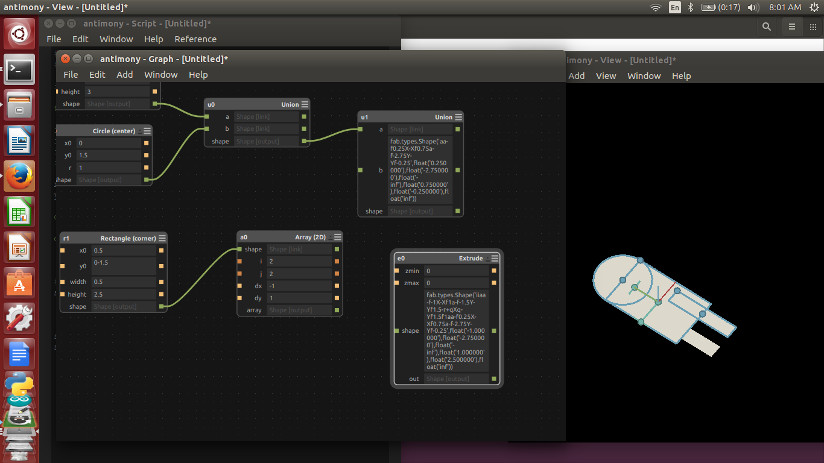The width and height of the screenshot is (824, 463).
Task: Click the clock showing 8:01 AM
Action: tap(785, 7)
